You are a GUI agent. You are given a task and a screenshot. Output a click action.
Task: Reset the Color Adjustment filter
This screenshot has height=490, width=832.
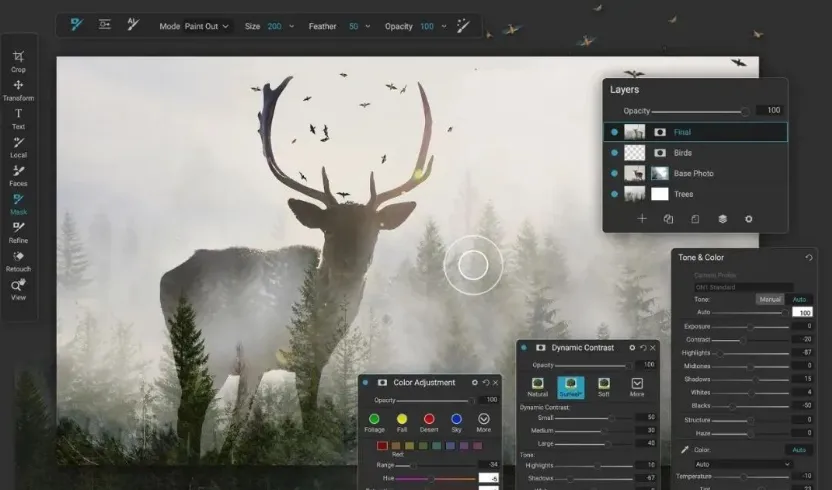pos(486,382)
